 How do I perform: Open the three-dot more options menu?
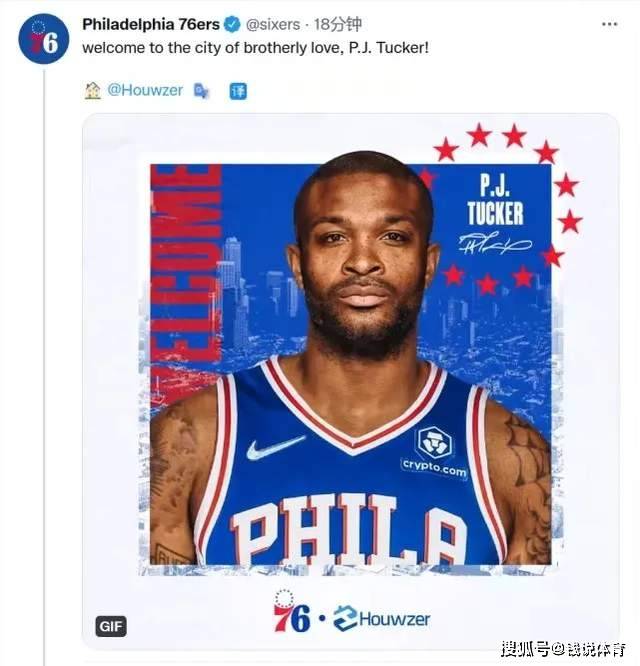[609, 24]
